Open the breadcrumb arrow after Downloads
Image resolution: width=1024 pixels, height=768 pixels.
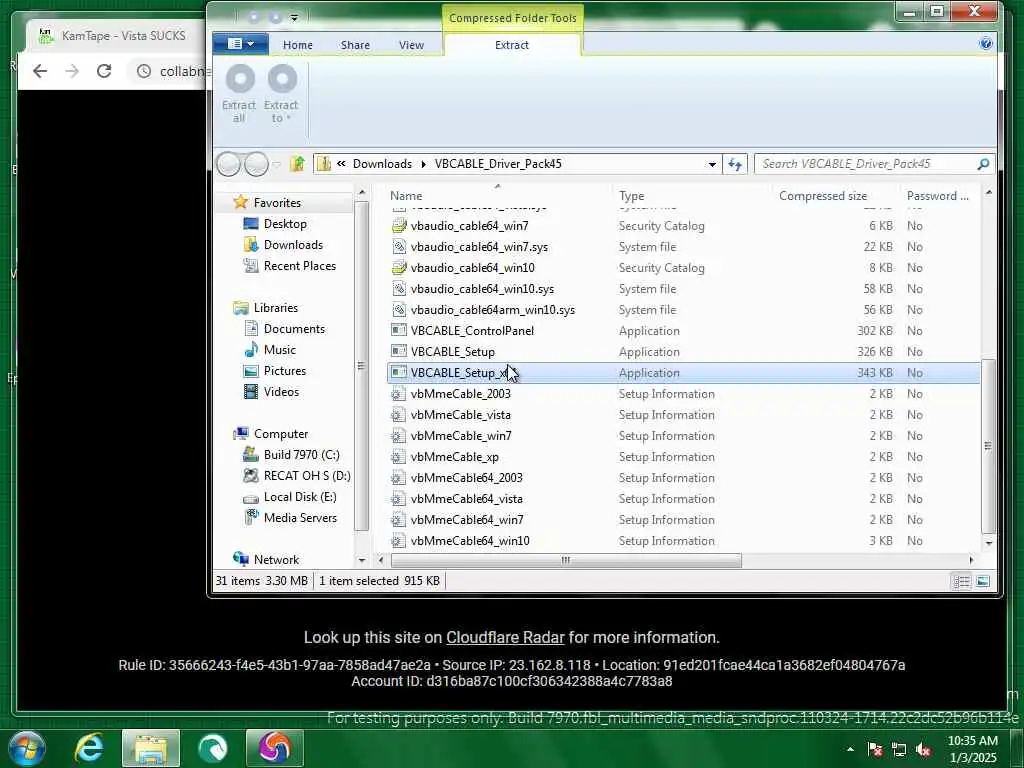tap(423, 164)
